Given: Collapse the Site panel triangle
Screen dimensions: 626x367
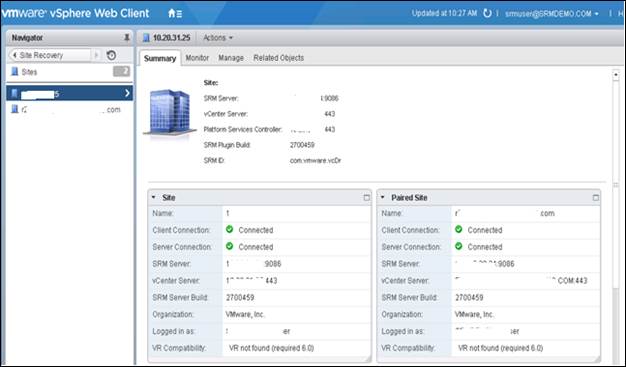Looking at the screenshot, I should tap(154, 197).
